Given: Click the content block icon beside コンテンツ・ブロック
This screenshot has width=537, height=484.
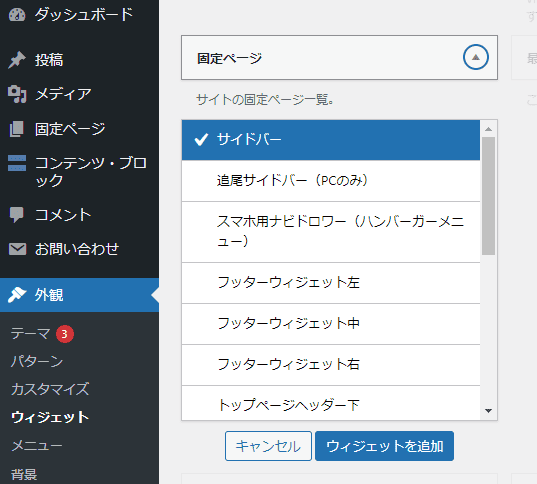Looking at the screenshot, I should (x=17, y=163).
